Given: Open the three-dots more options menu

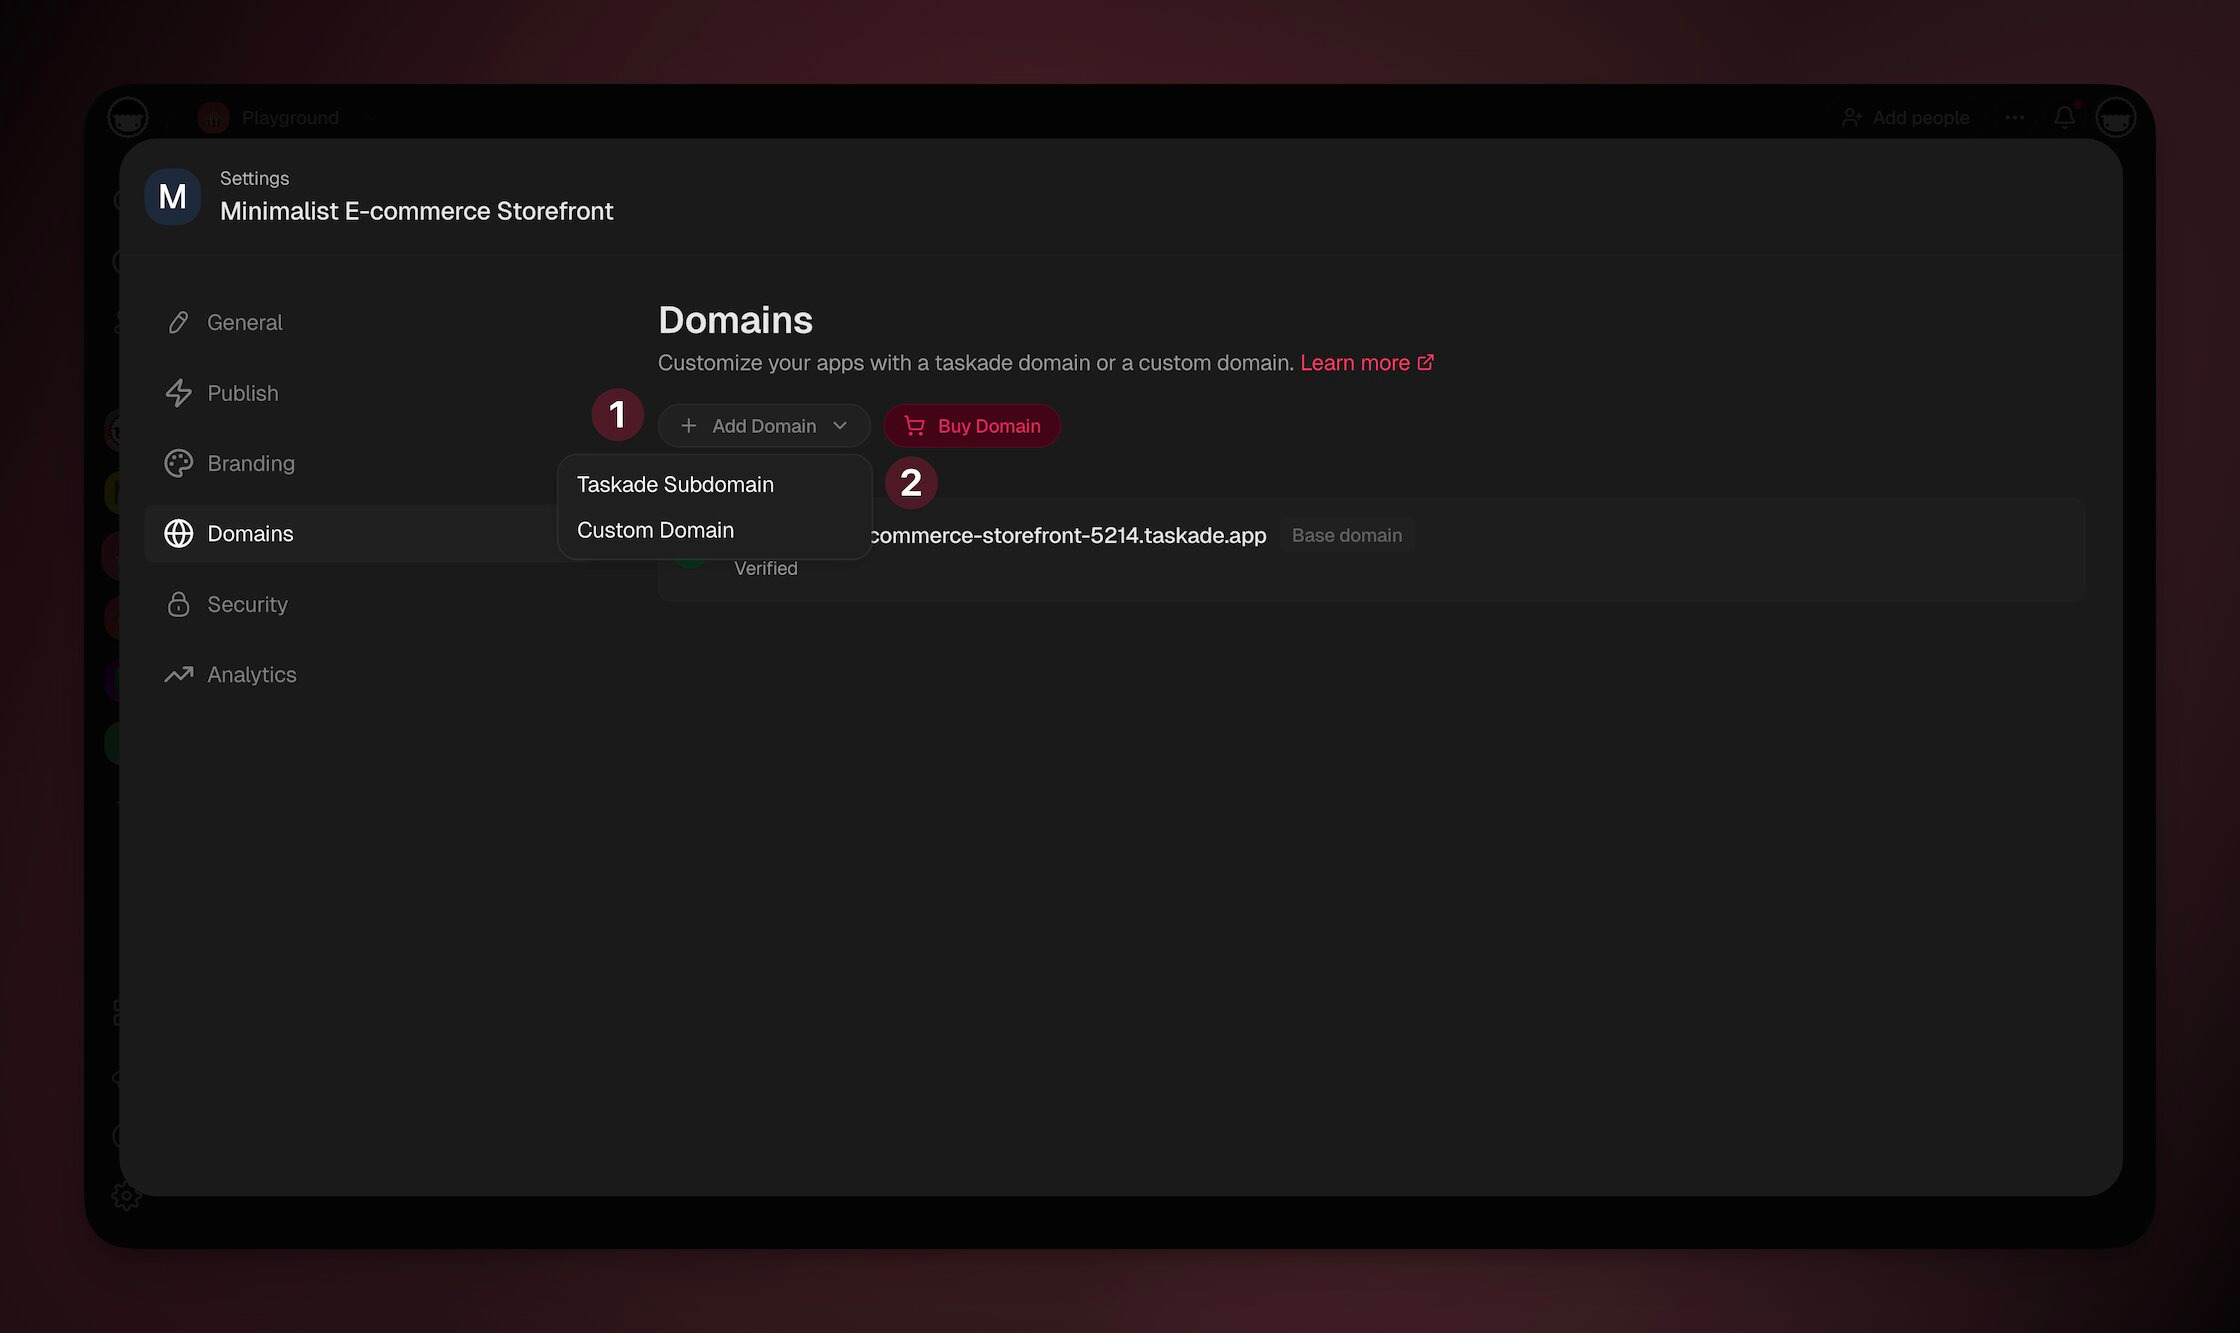Looking at the screenshot, I should coord(2014,118).
